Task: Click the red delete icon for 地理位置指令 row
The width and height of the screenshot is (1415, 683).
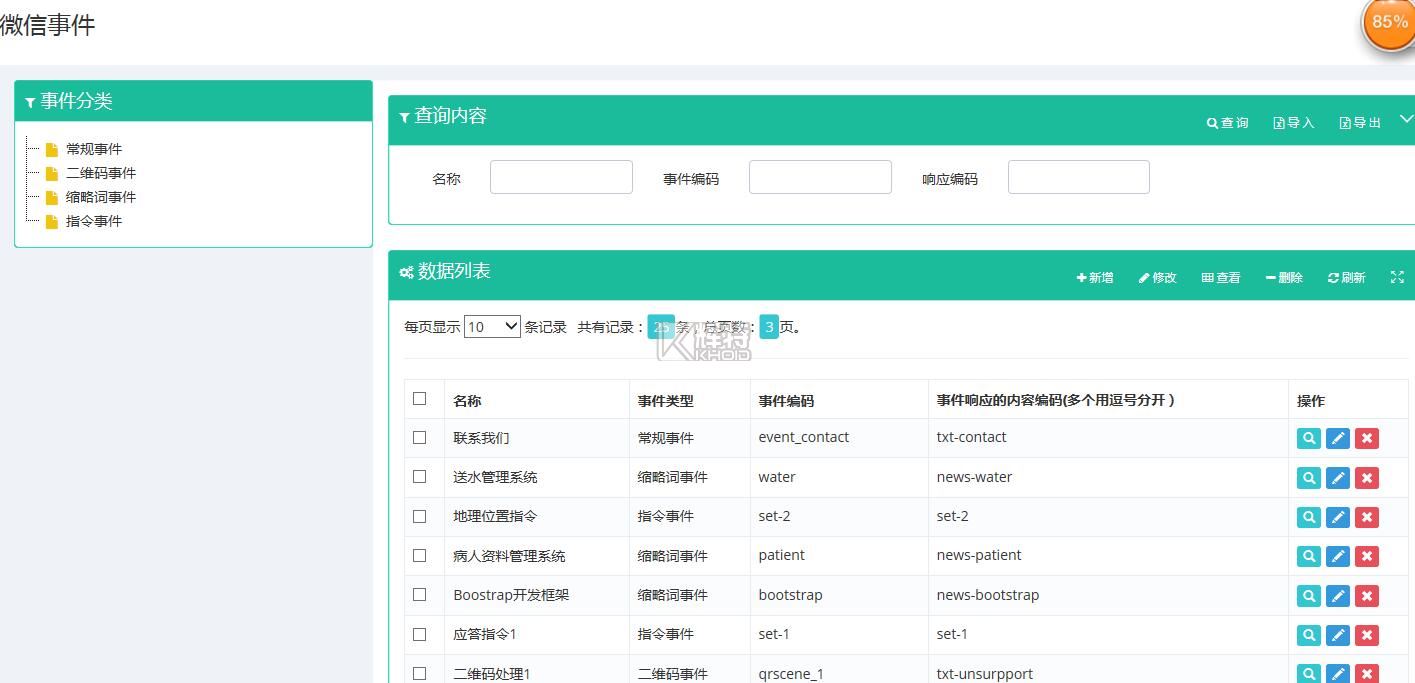Action: (1366, 517)
